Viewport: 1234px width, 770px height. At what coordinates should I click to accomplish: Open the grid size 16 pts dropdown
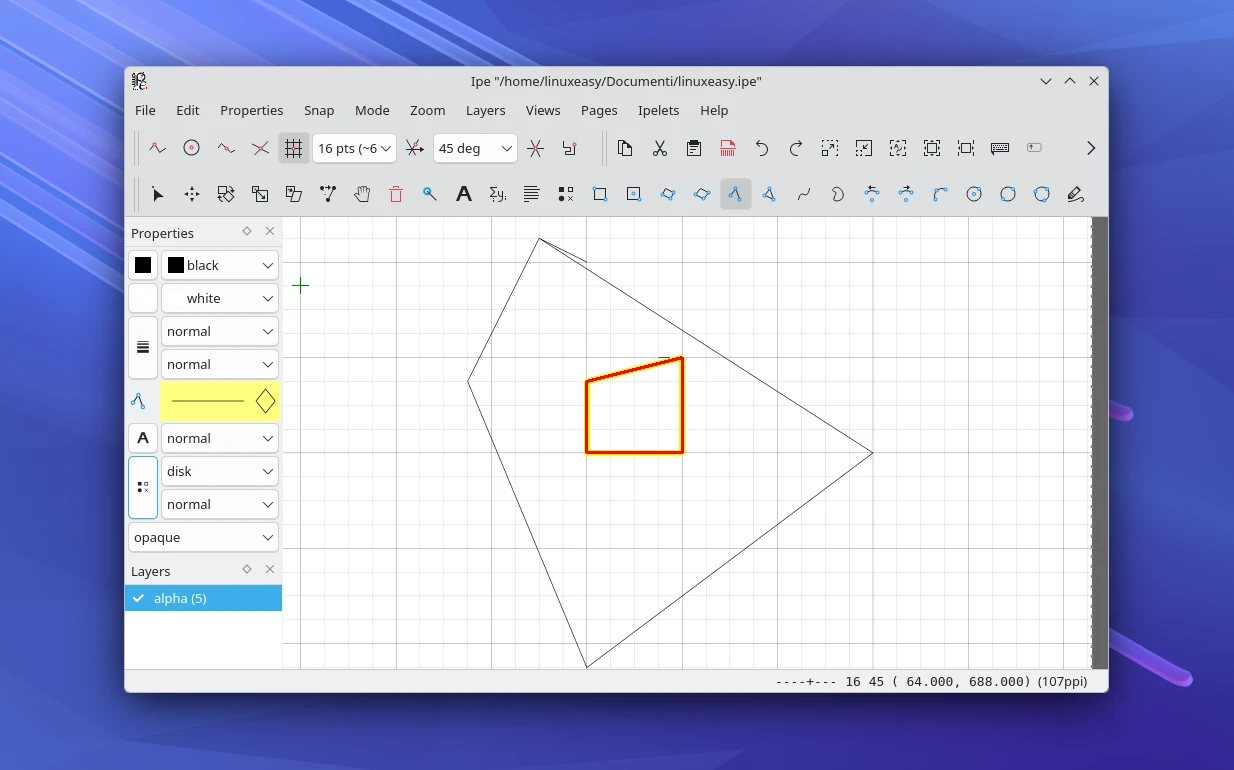click(354, 148)
